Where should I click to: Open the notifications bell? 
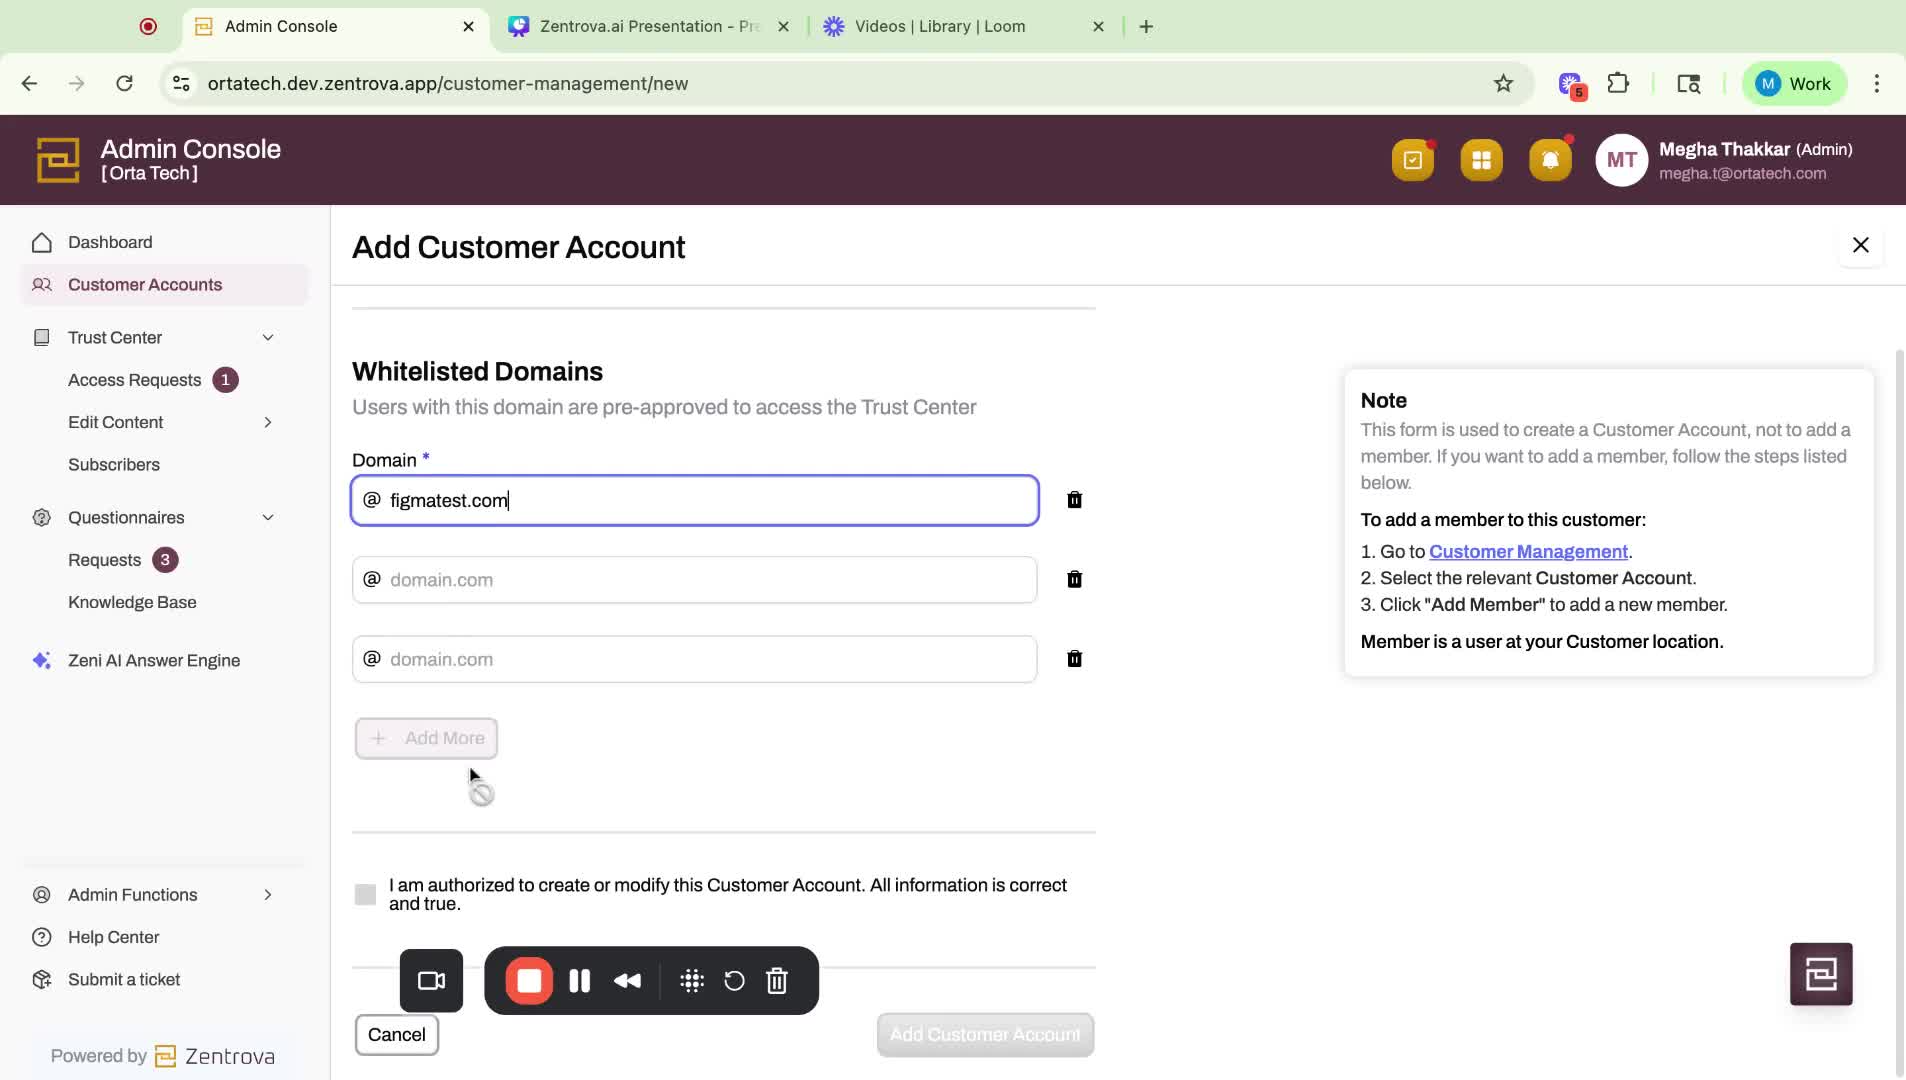[x=1550, y=160]
